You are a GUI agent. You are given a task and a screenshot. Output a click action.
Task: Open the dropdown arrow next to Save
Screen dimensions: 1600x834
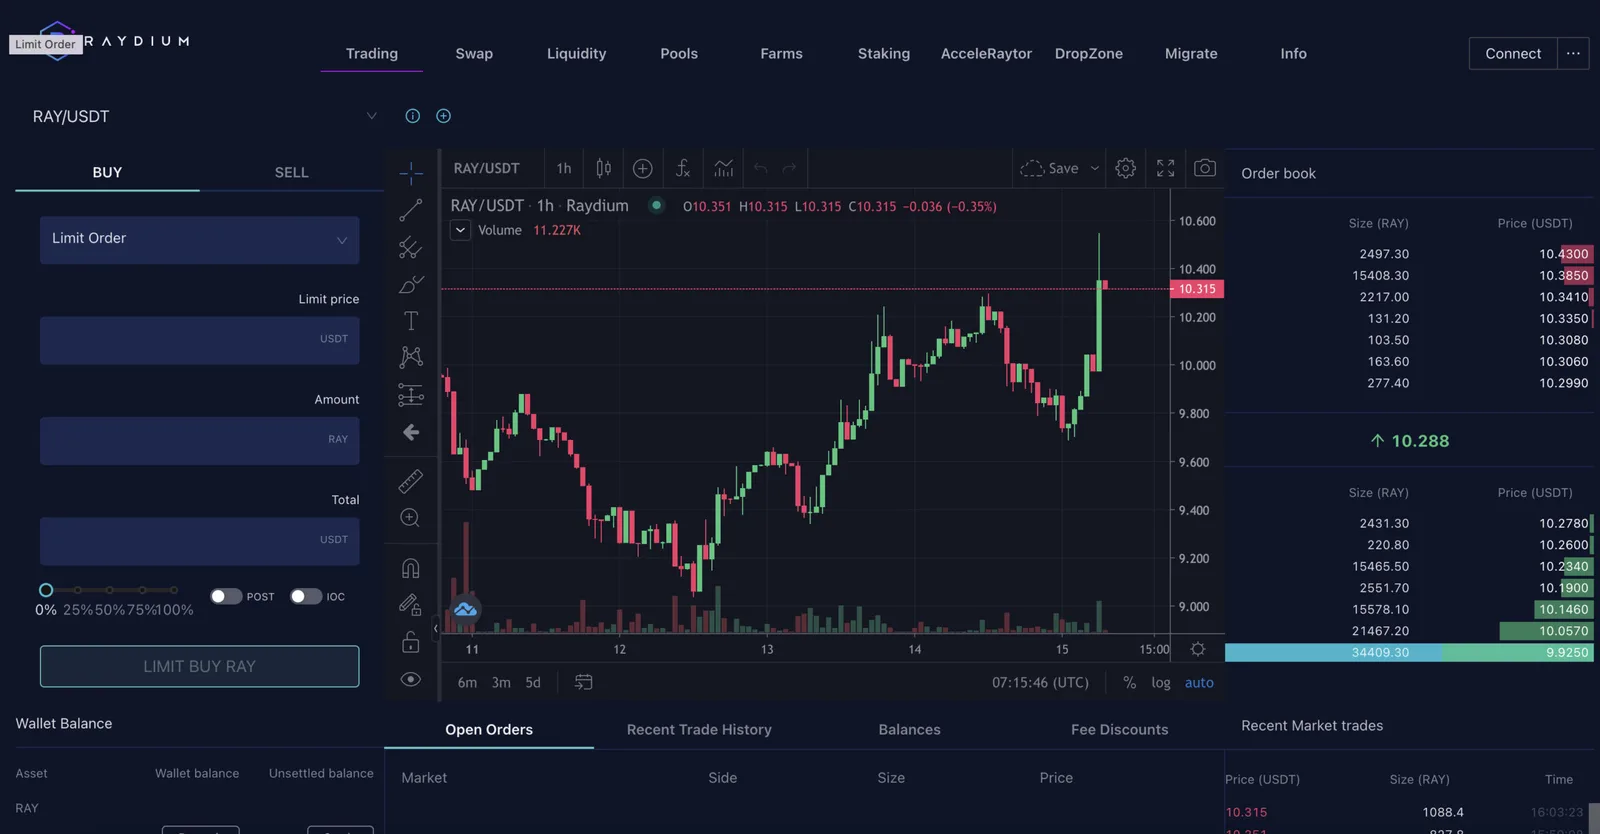[x=1095, y=168]
